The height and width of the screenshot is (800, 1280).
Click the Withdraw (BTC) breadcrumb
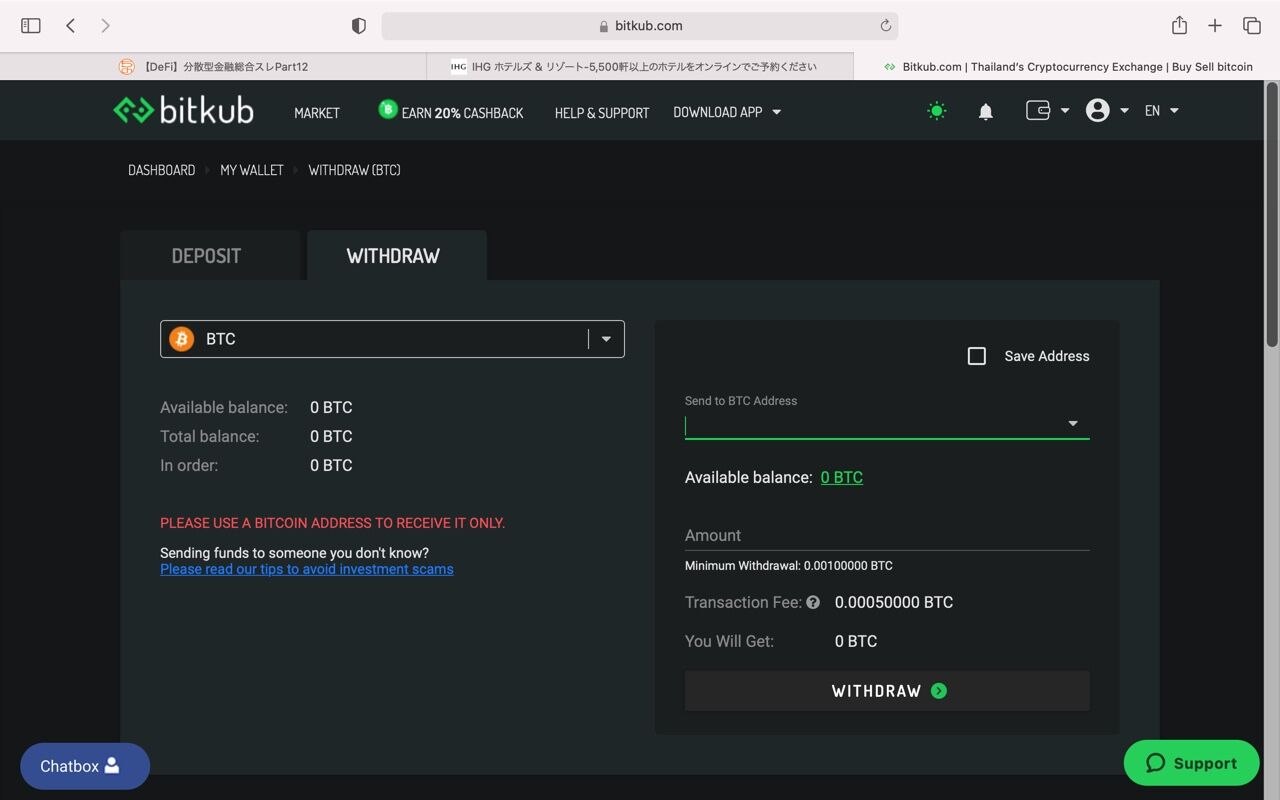[355, 170]
